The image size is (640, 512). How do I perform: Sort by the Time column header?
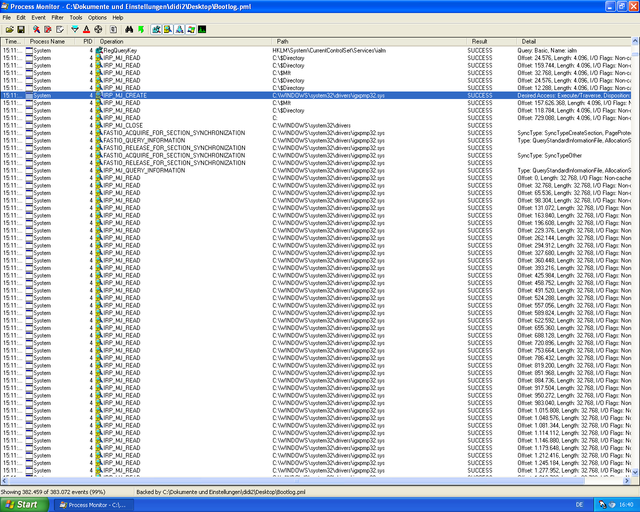pos(13,42)
